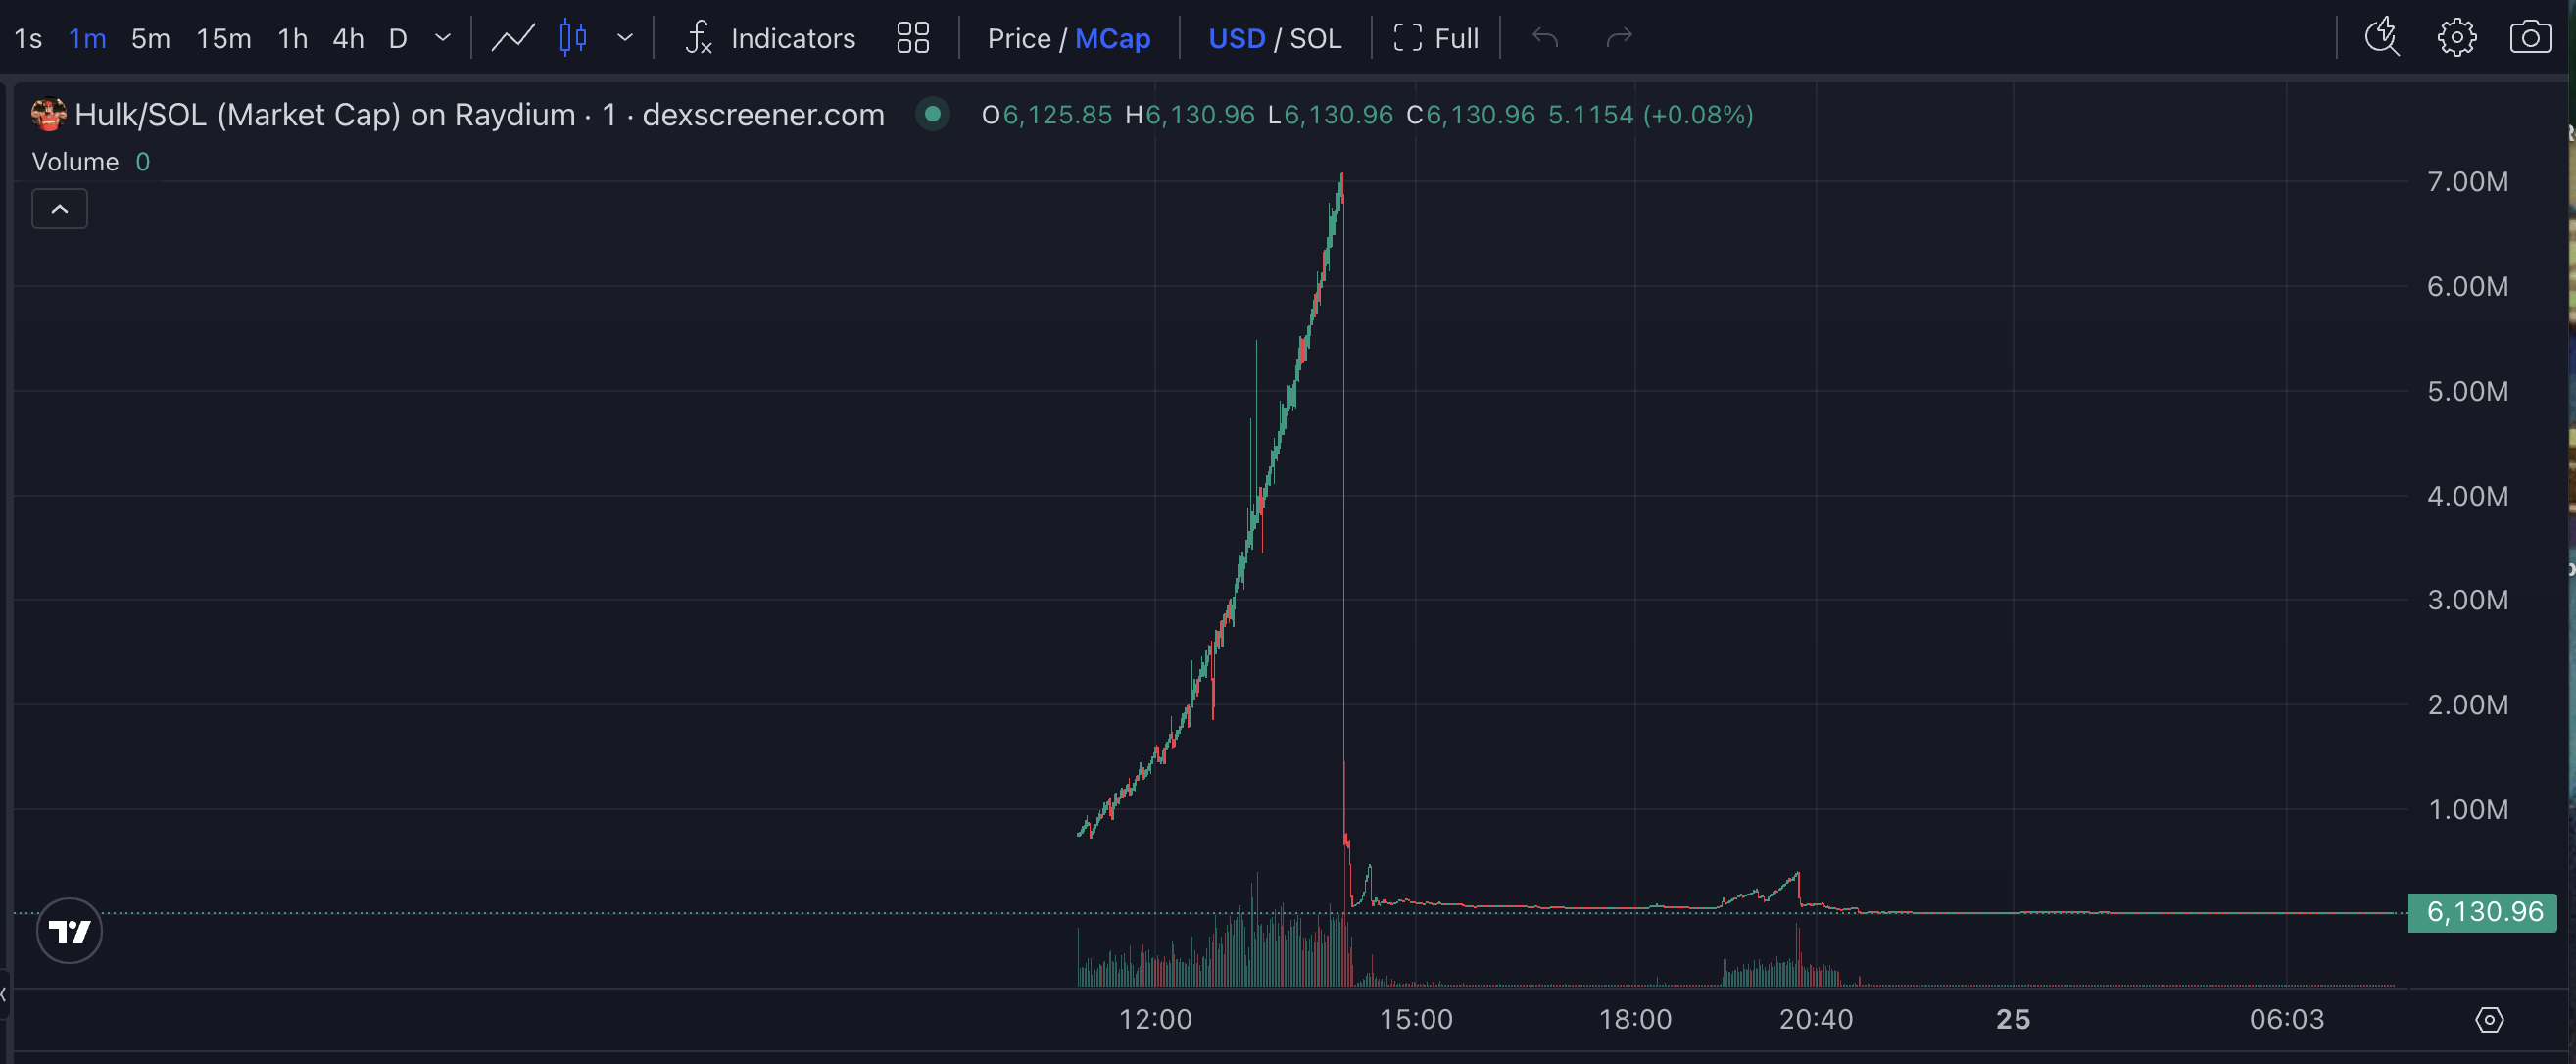Open chart type dropdown chevron

pos(625,38)
